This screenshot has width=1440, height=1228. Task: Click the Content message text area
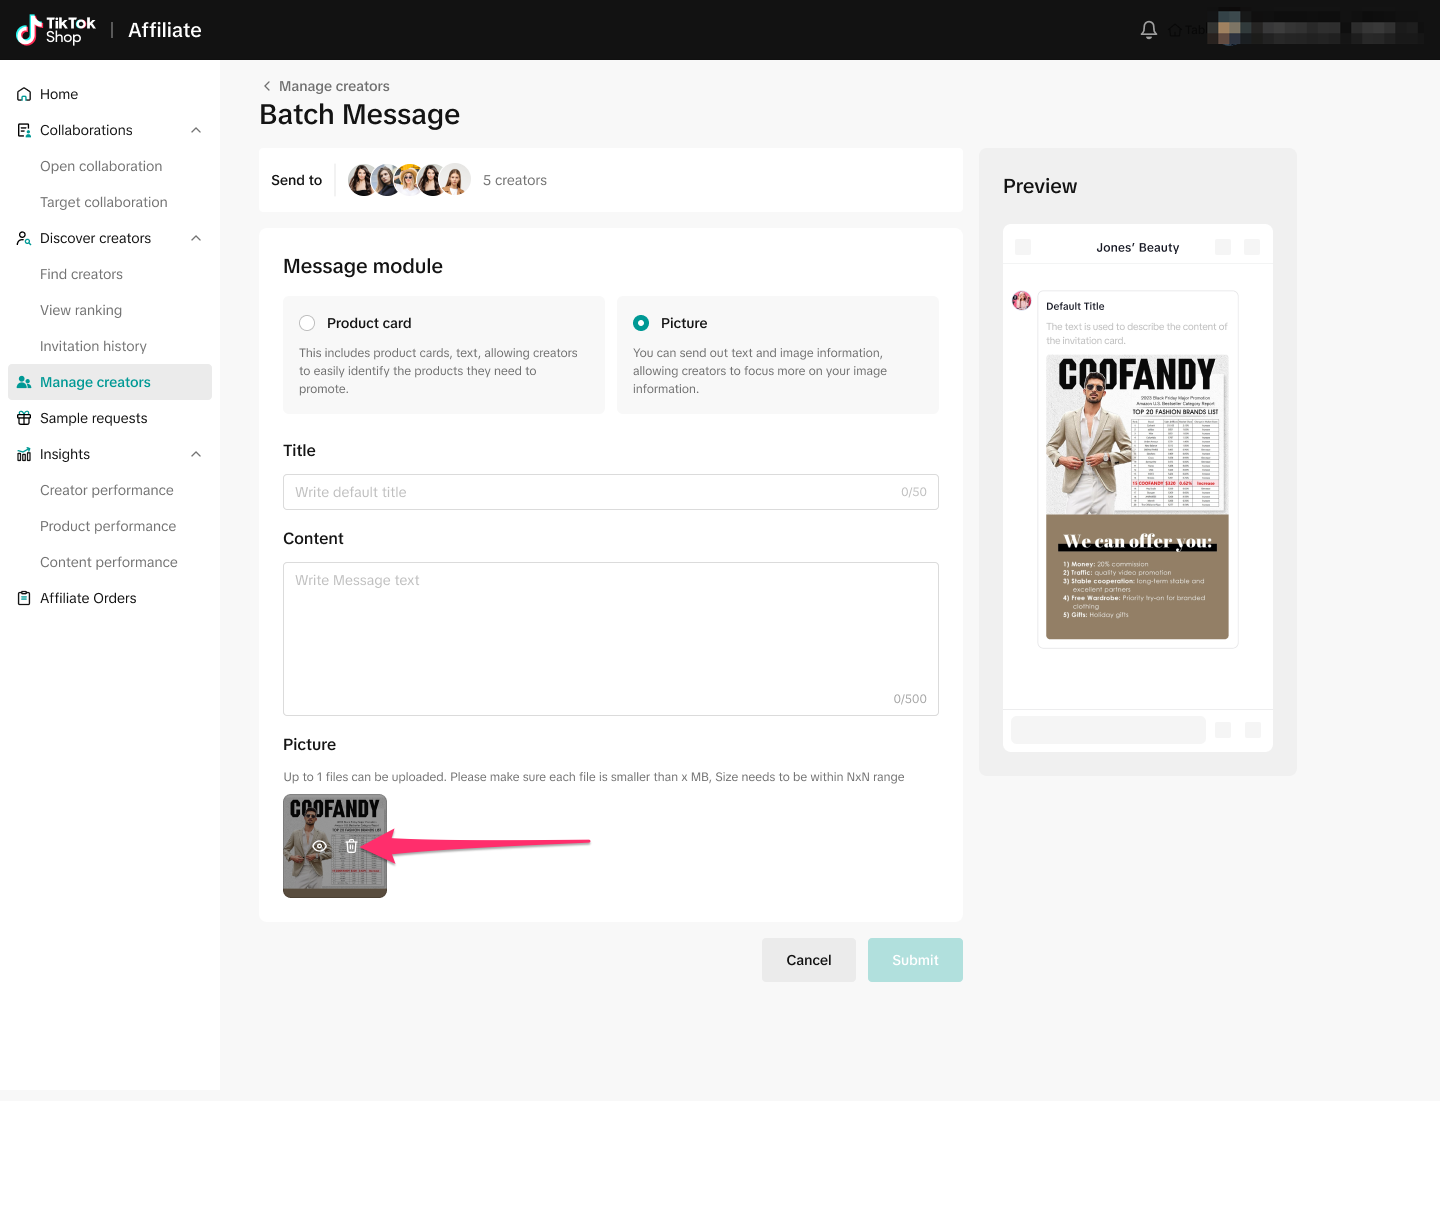click(x=610, y=638)
